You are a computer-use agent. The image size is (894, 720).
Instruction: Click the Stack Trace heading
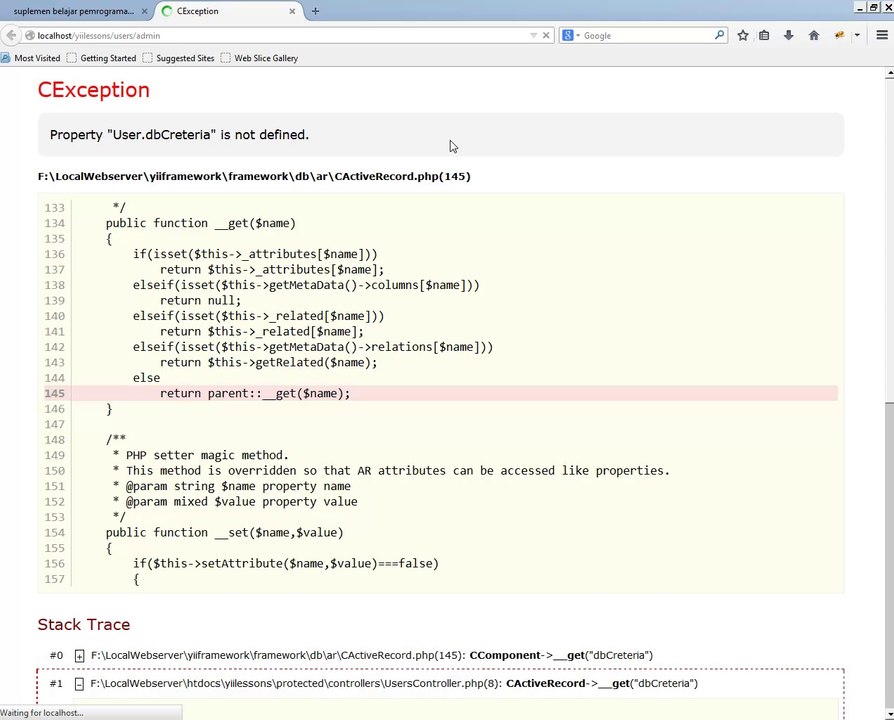click(x=84, y=625)
